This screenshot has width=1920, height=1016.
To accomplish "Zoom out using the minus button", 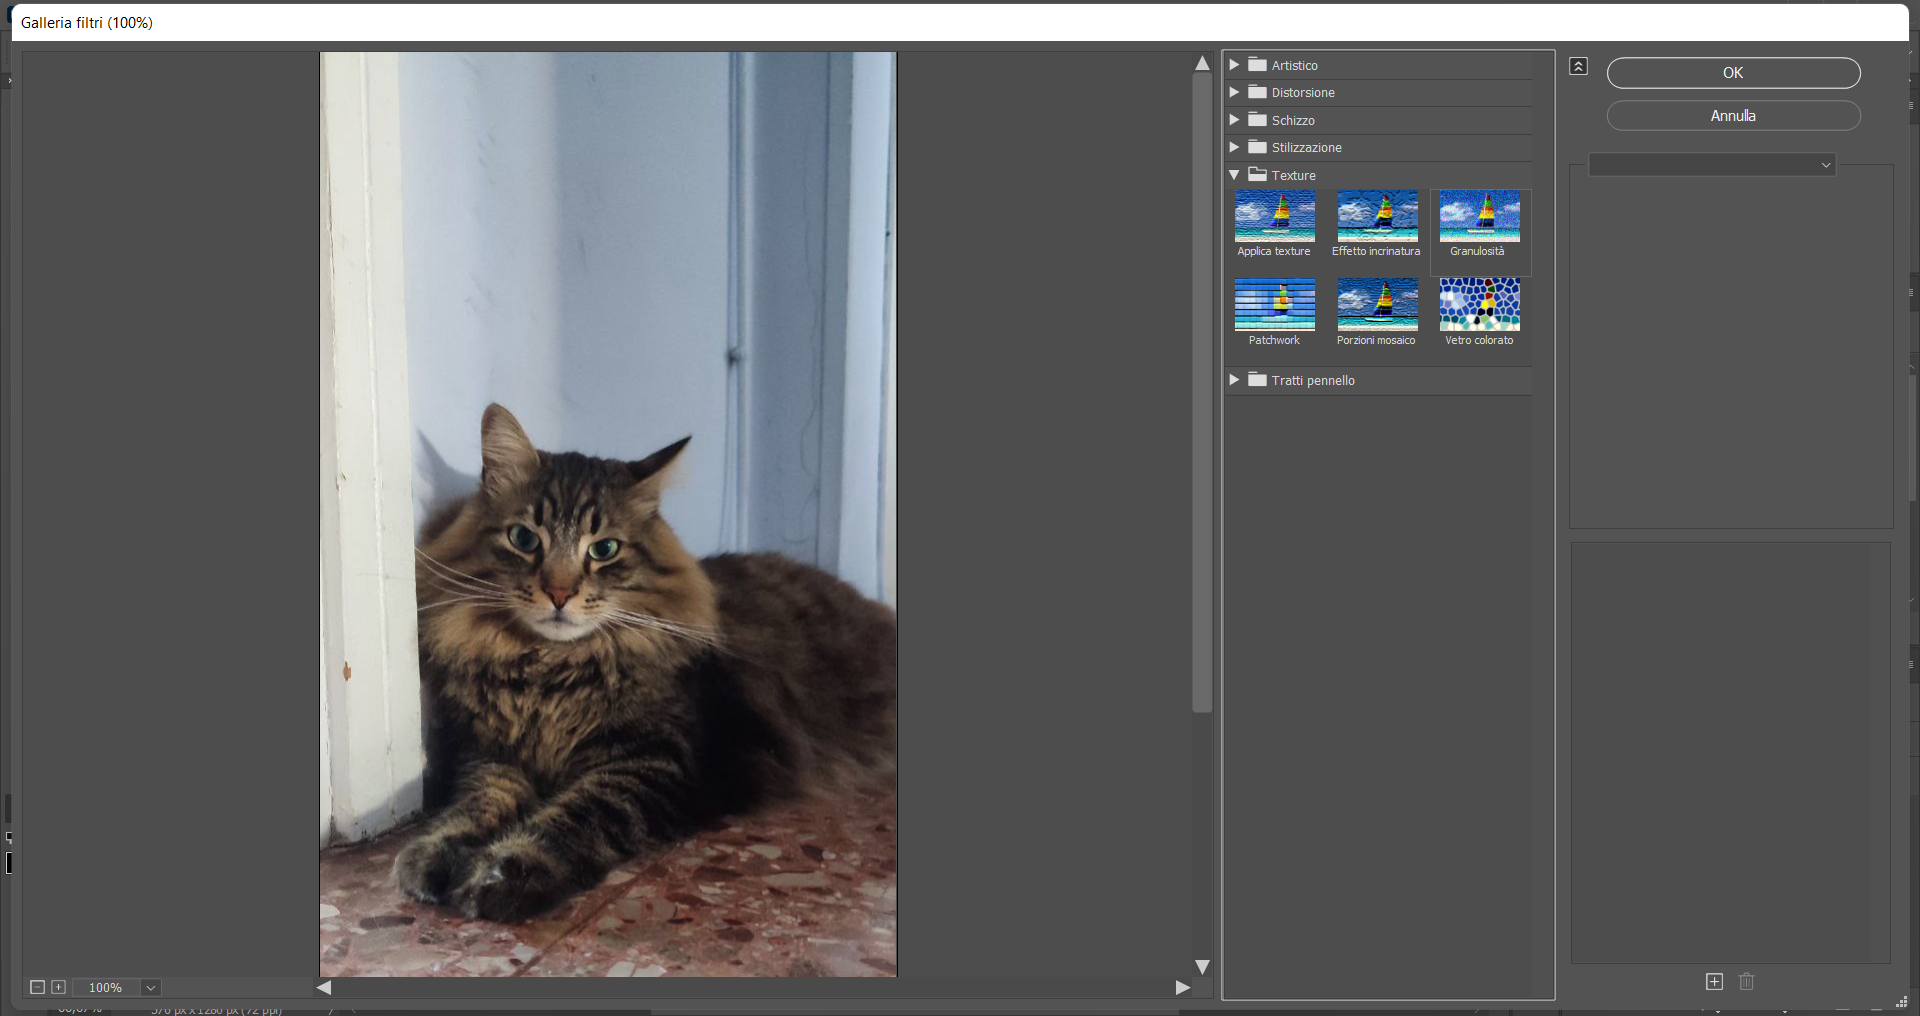I will click(x=38, y=988).
